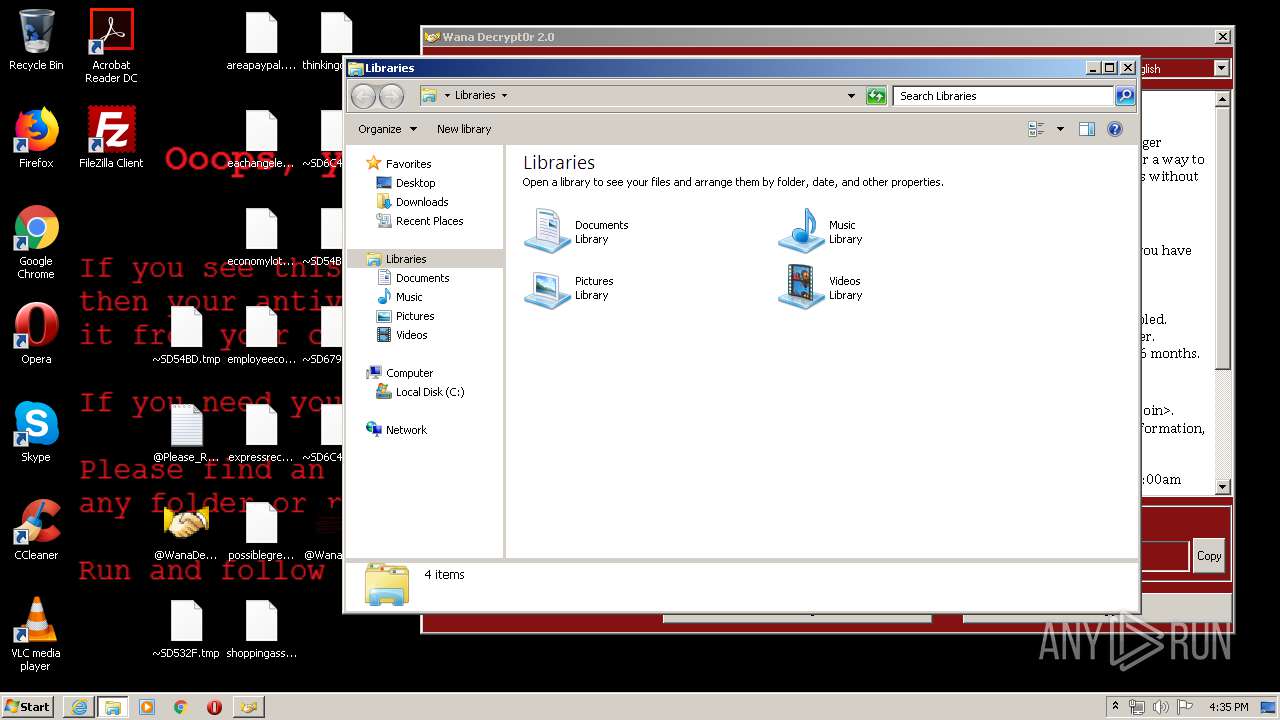
Task: Click the taskbar clock showing 4:35 PM
Action: click(x=1229, y=707)
